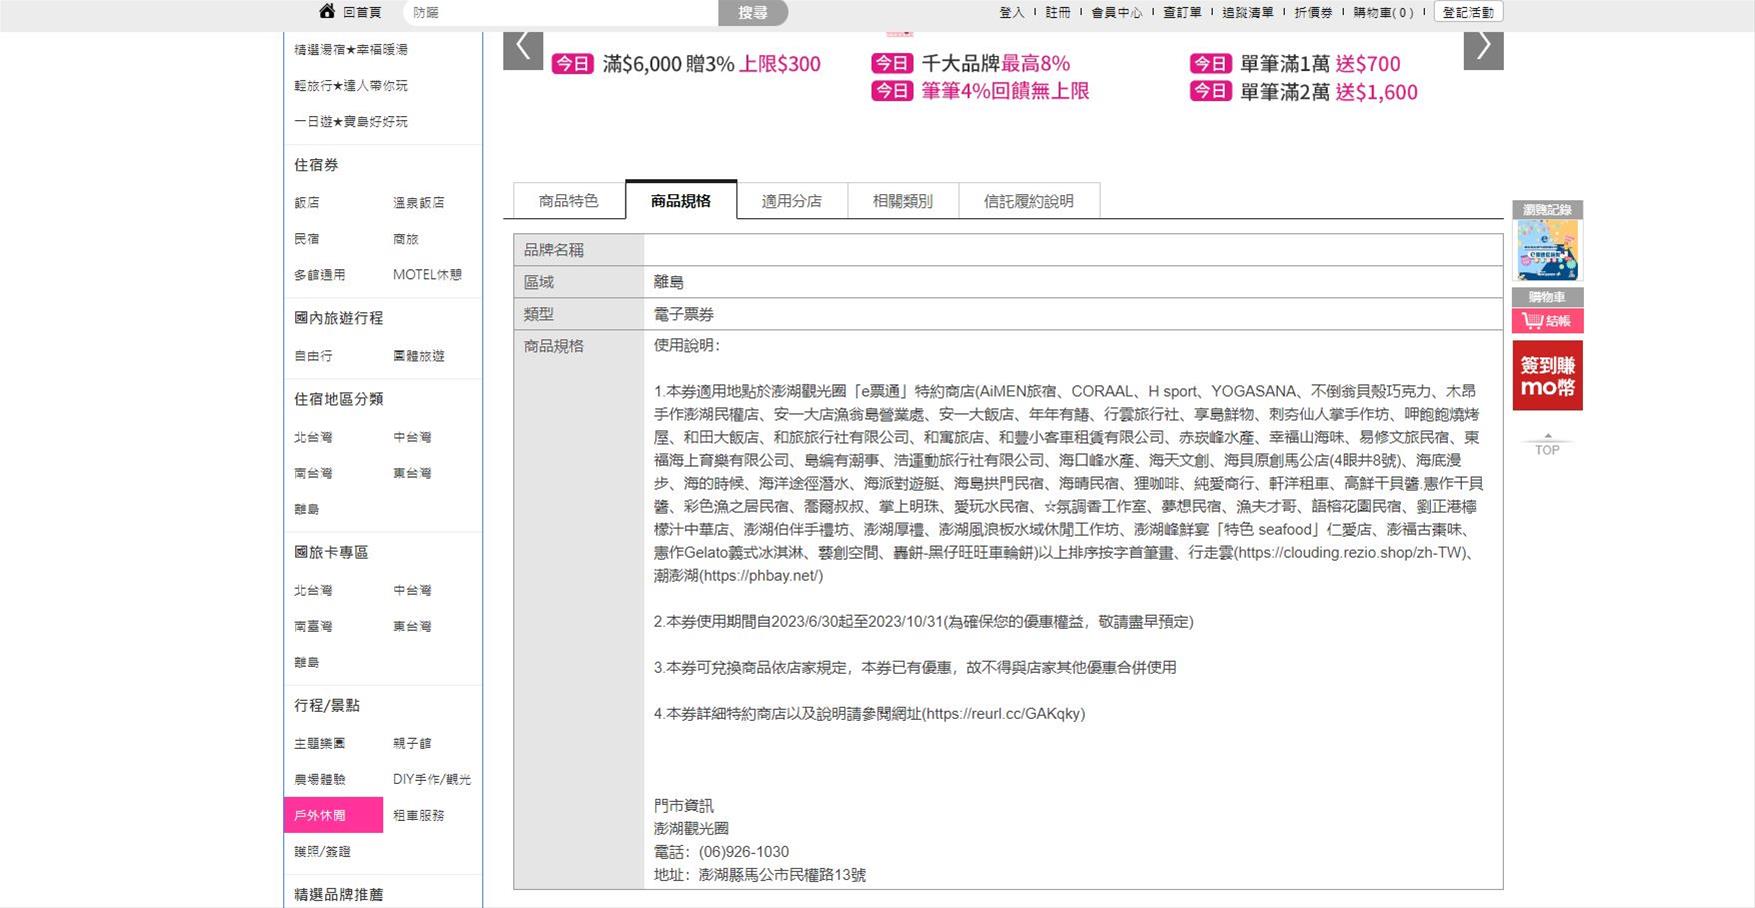1755x908 pixels.
Task: Open DIY手作/觀光 category
Action: point(432,779)
